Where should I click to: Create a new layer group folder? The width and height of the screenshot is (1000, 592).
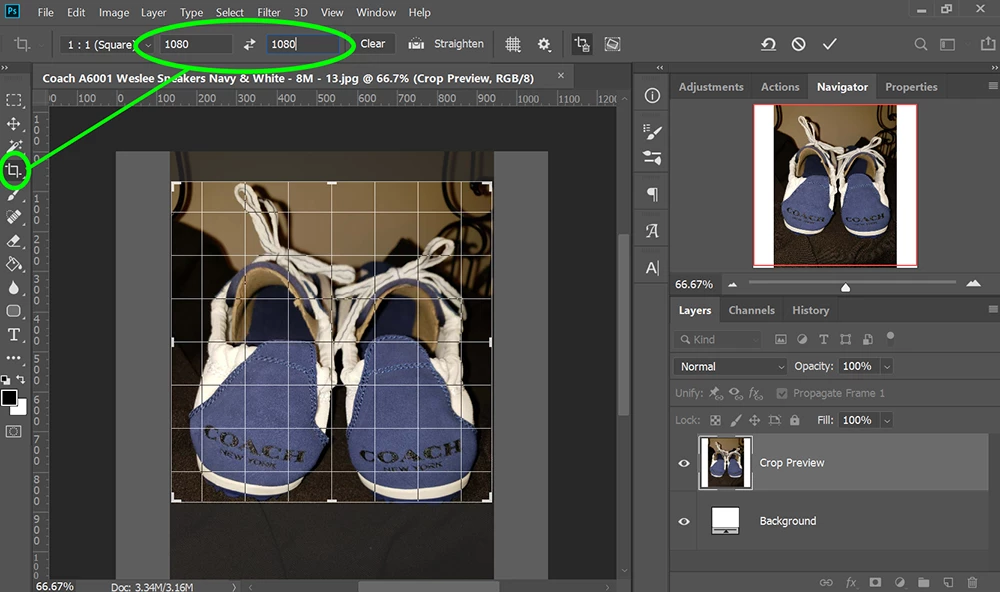(x=923, y=582)
